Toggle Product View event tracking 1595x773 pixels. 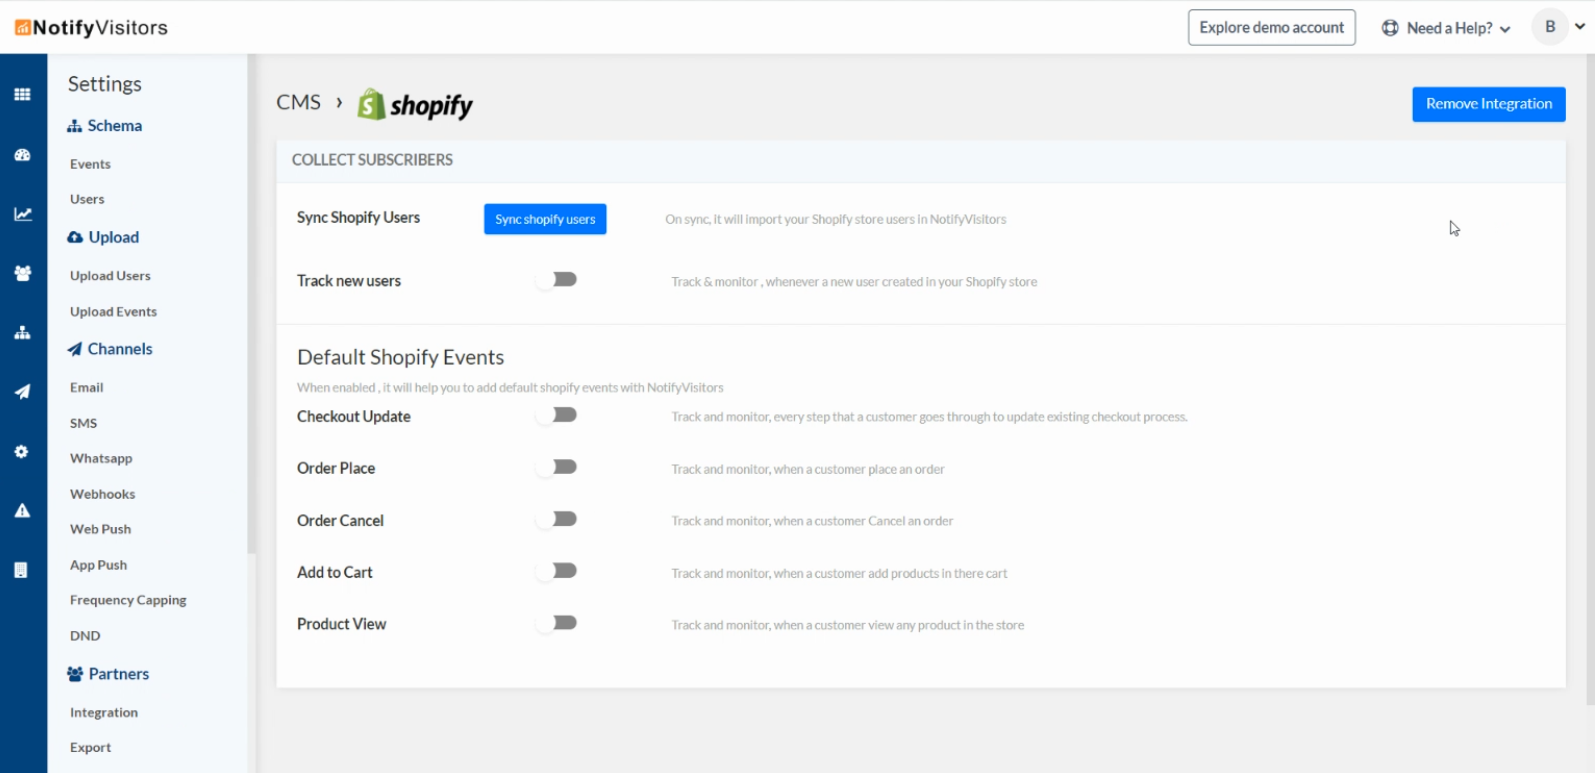[556, 623]
